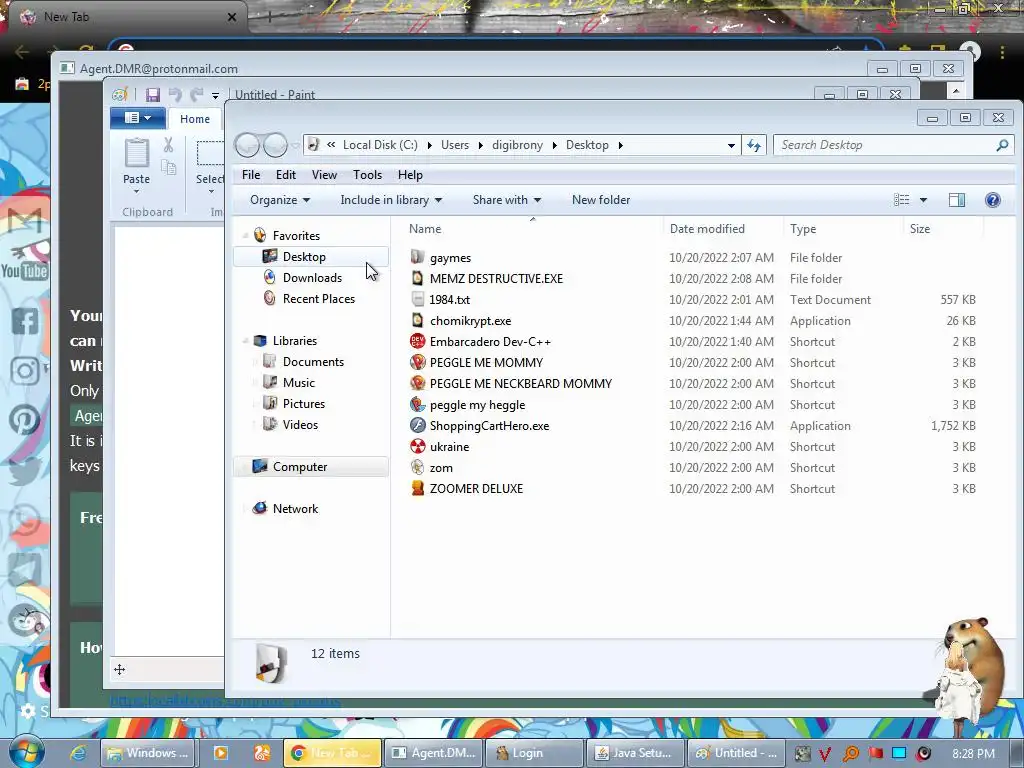
Task: Select the ukraine shortcut icon
Action: [417, 446]
